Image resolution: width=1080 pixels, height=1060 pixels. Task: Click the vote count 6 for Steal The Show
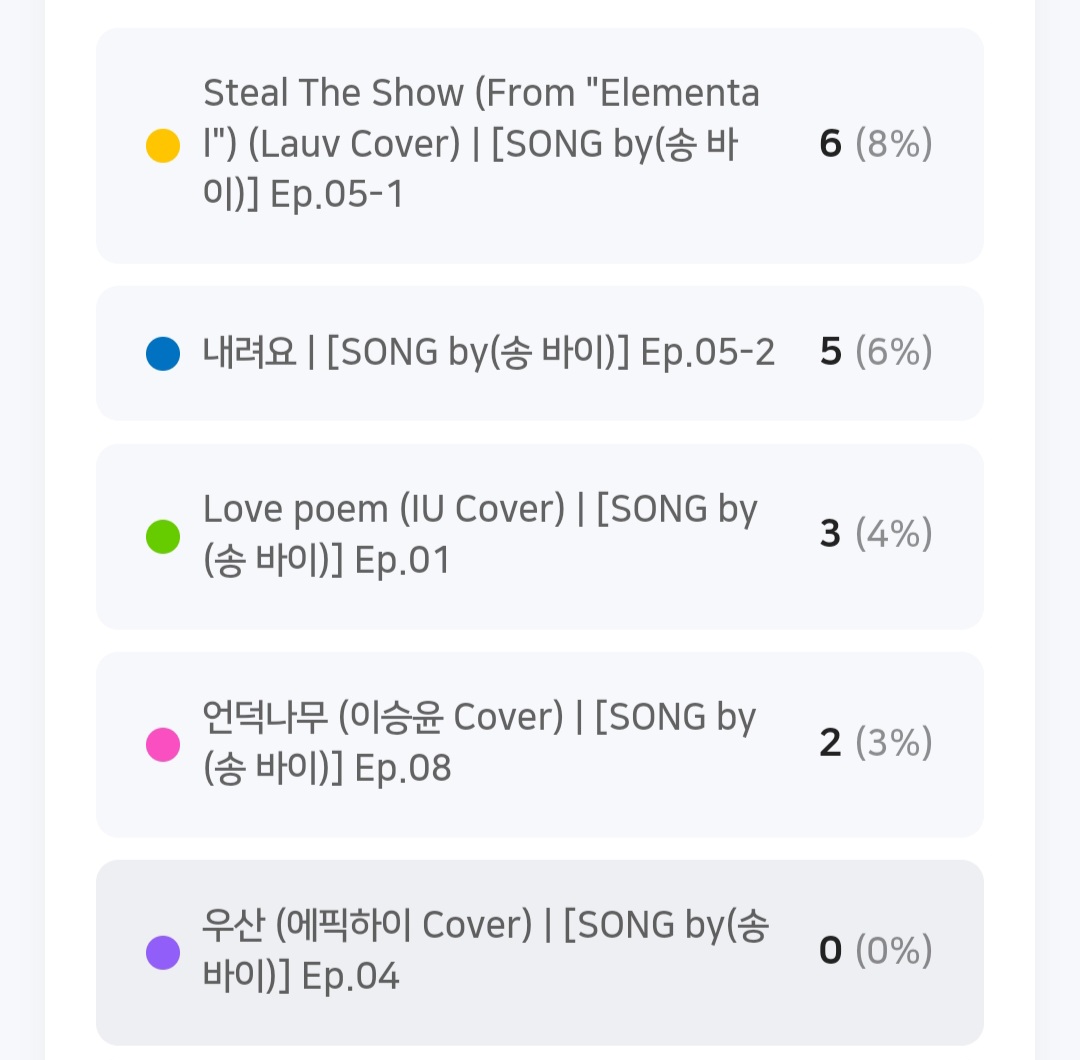830,144
